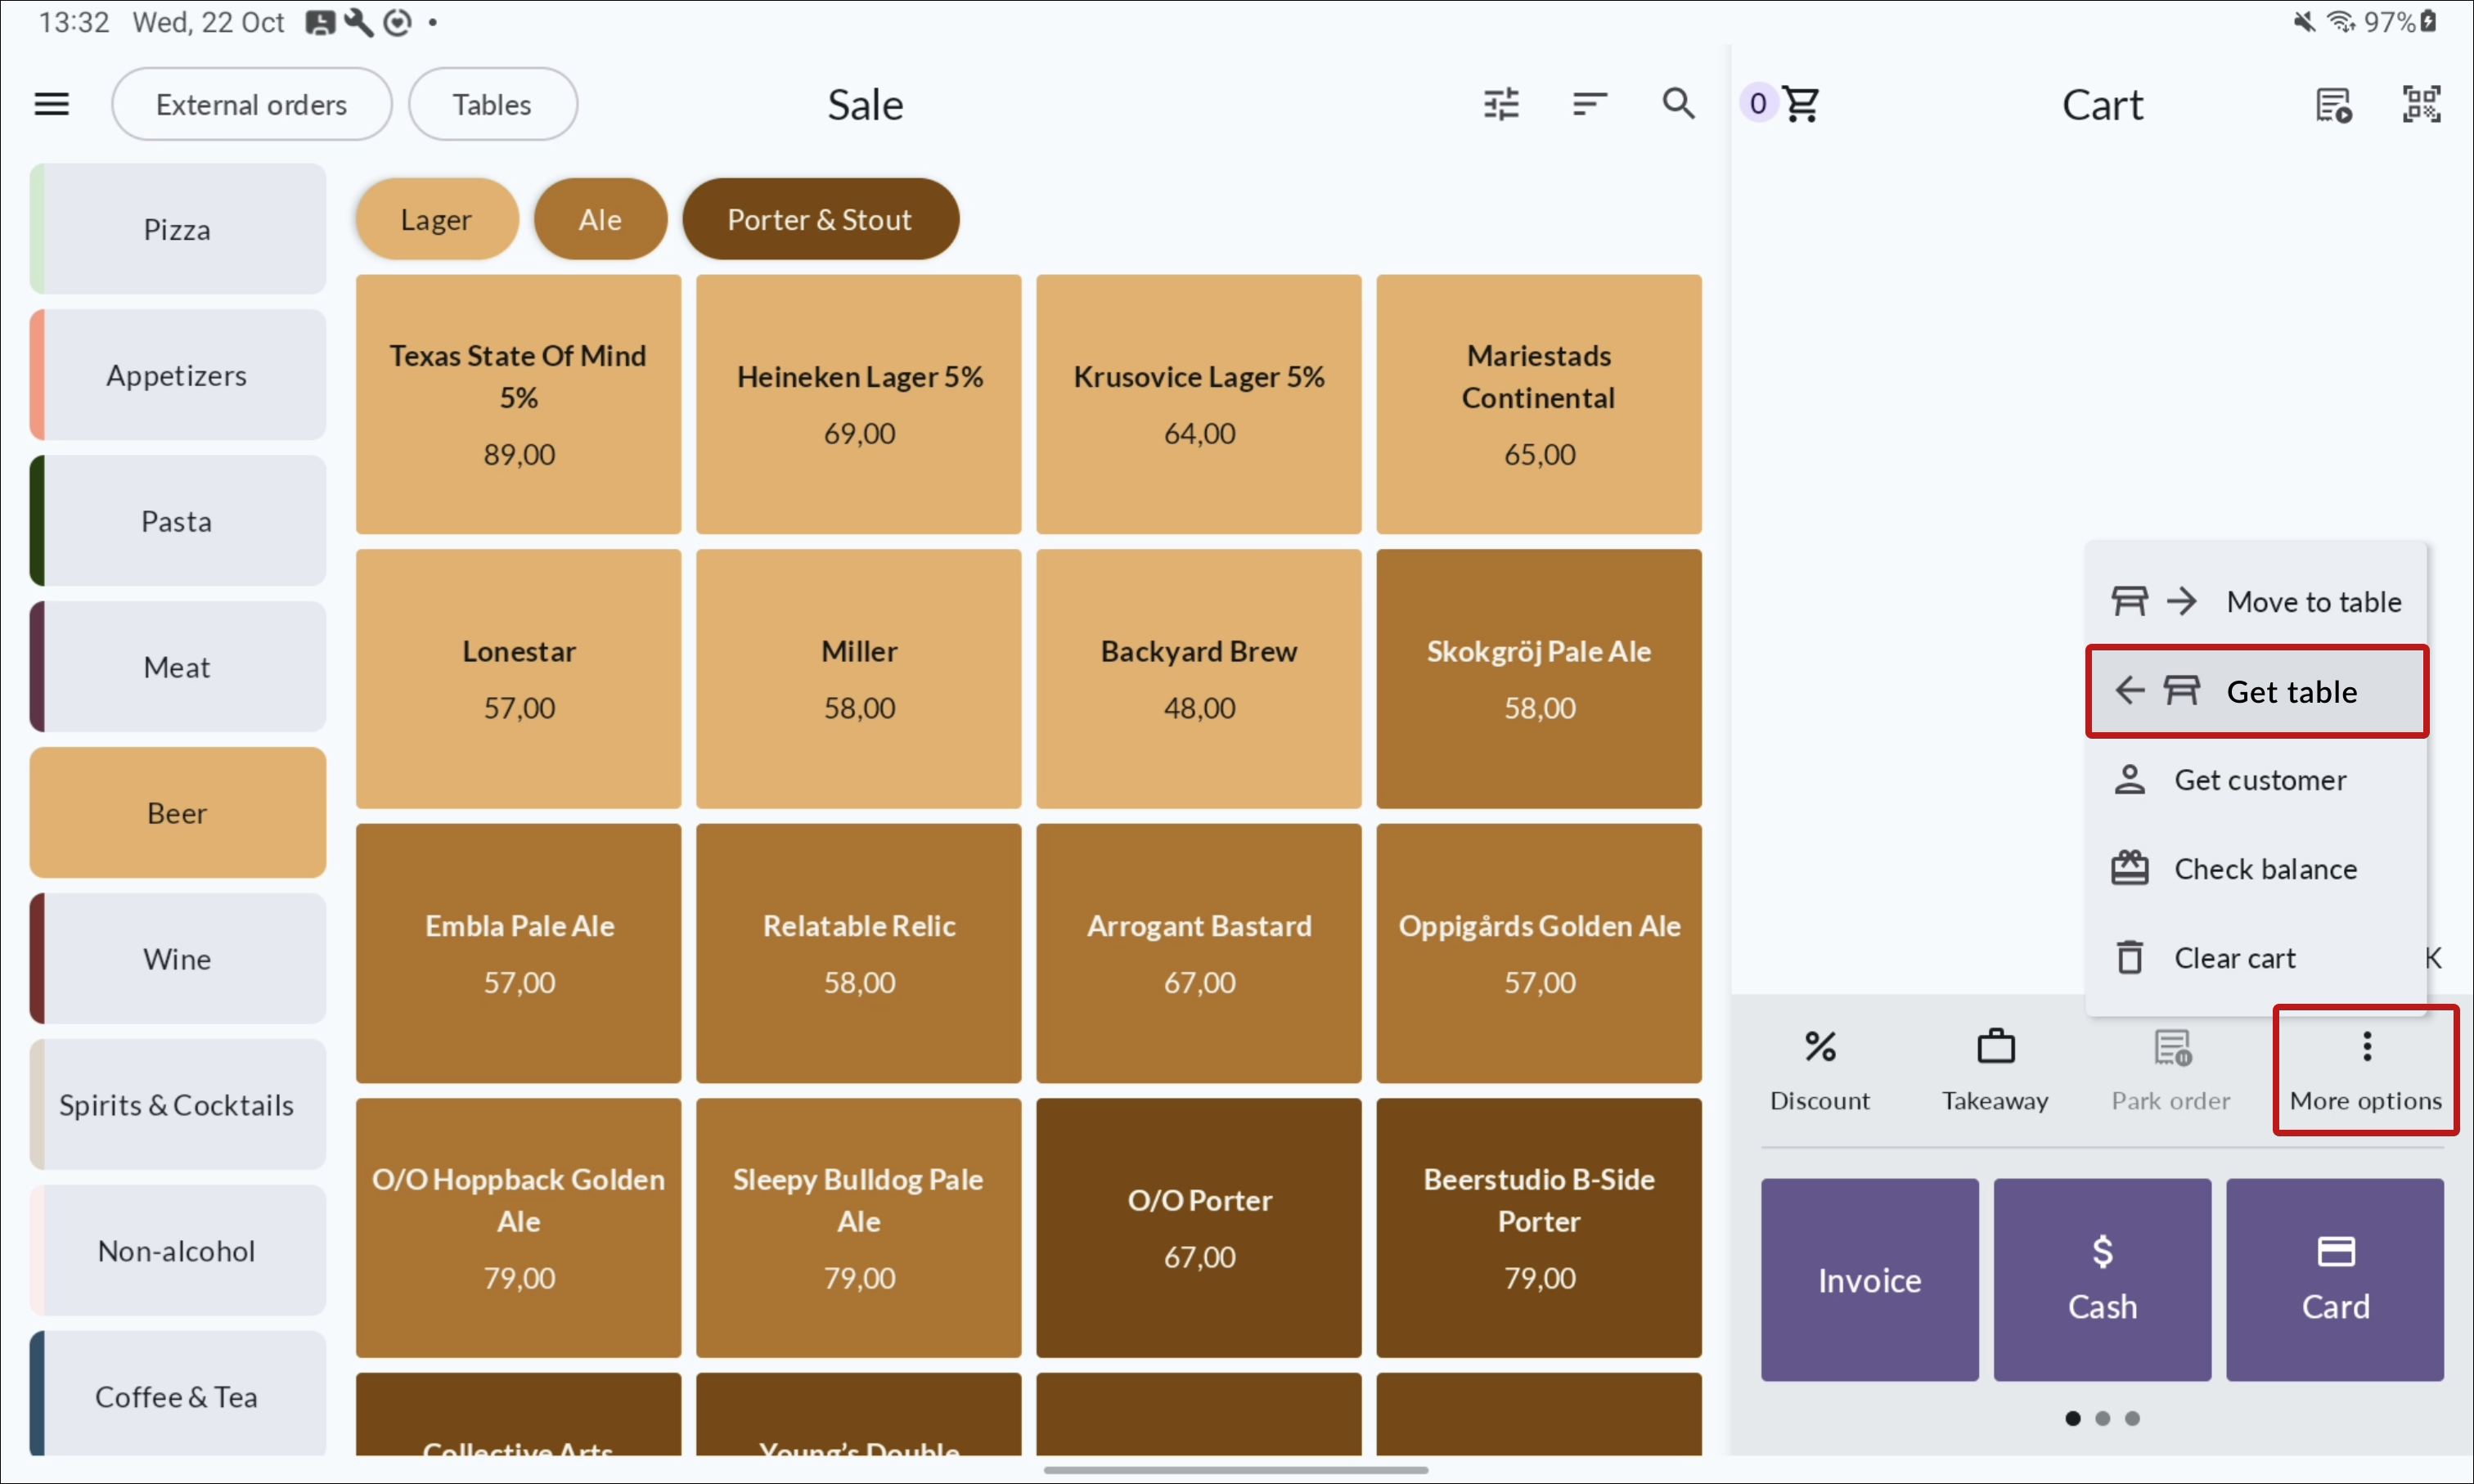Go to second payment page dot
Viewport: 2474px width, 1484px height.
(x=2102, y=1418)
